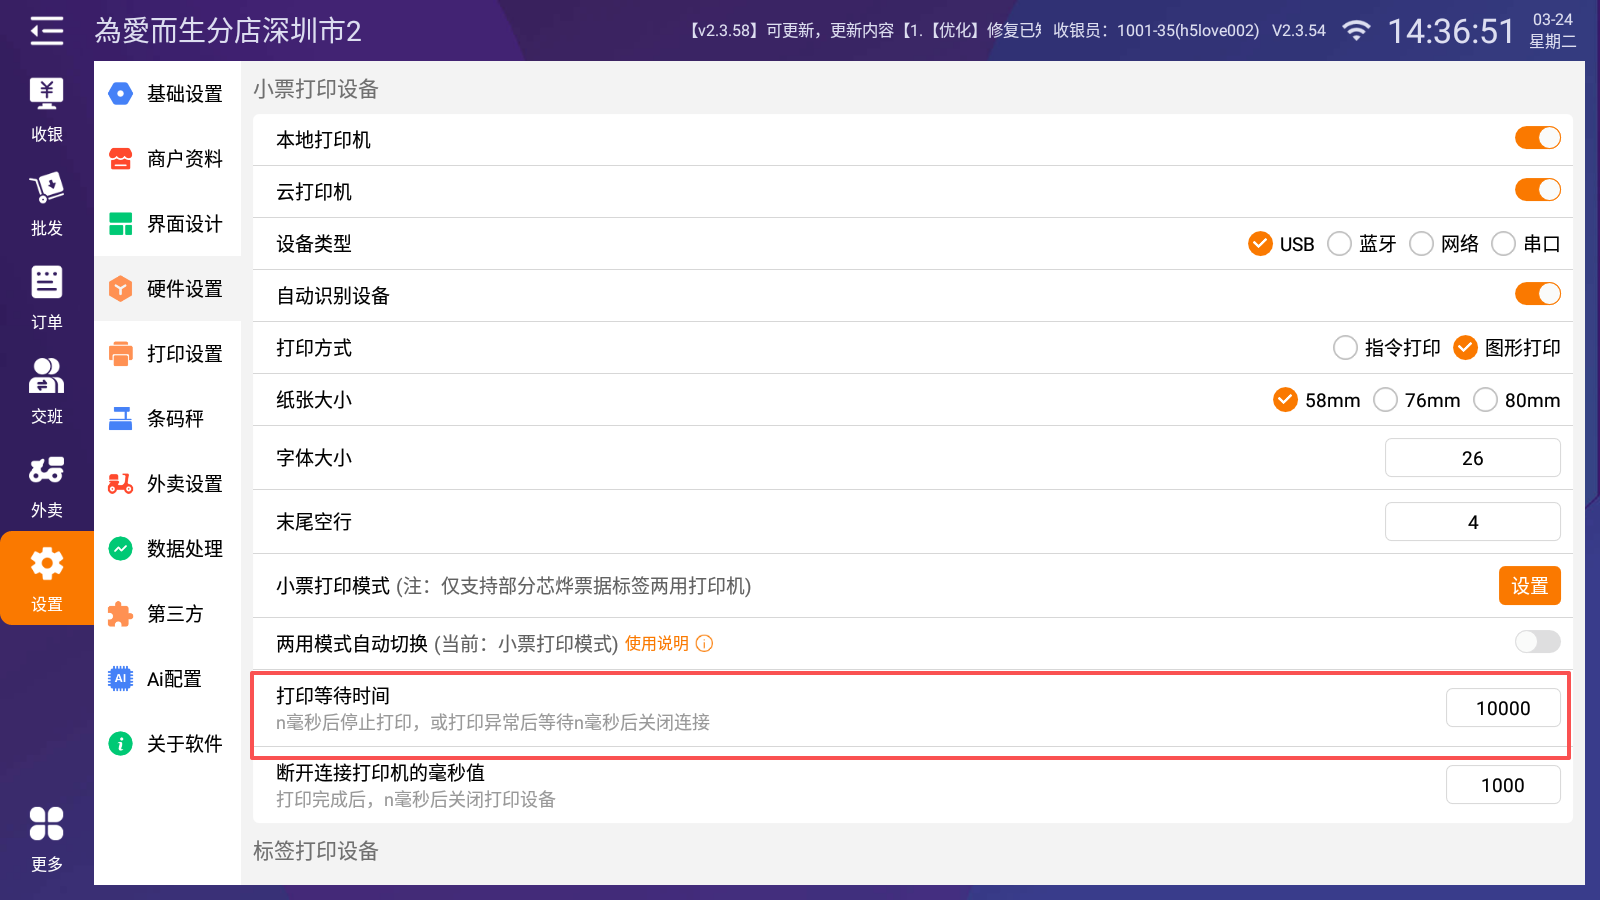Turn off the 云打印机 switch
Viewport: 1600px width, 900px height.
coord(1537,190)
